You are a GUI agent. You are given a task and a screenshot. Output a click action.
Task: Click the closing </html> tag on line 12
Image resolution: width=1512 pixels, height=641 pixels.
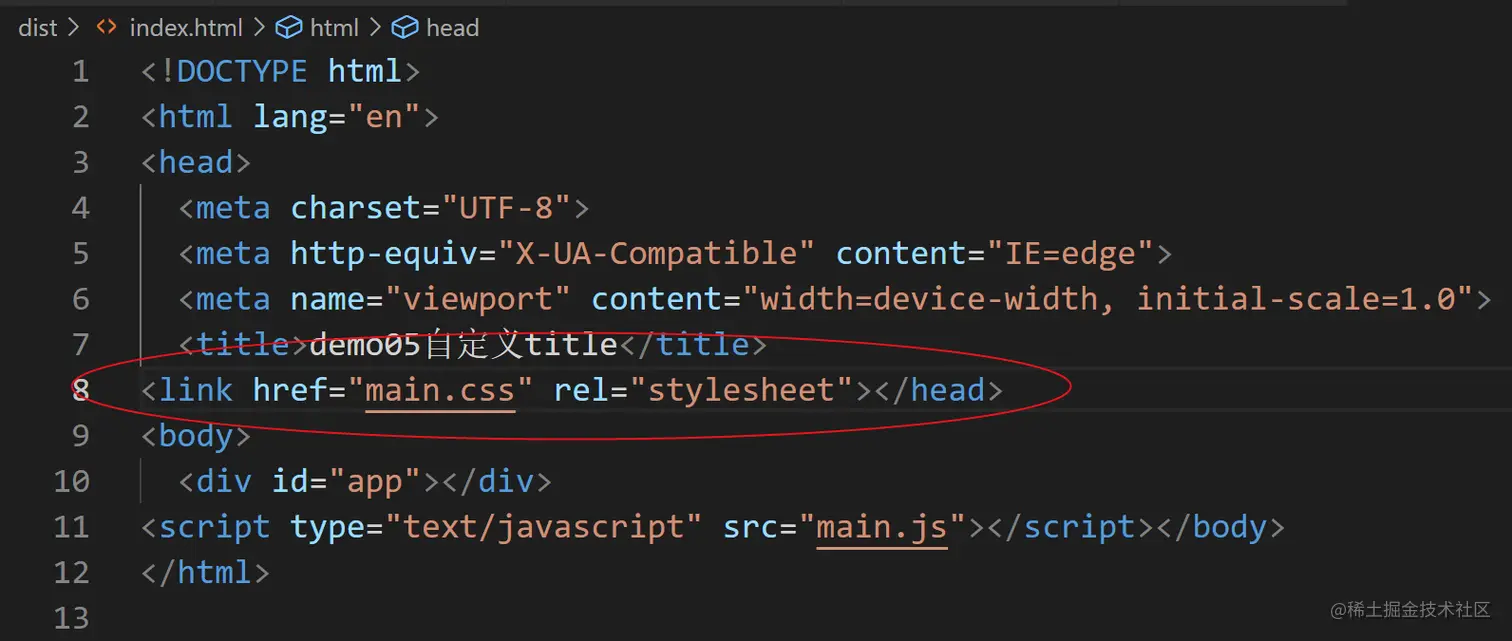coord(205,572)
